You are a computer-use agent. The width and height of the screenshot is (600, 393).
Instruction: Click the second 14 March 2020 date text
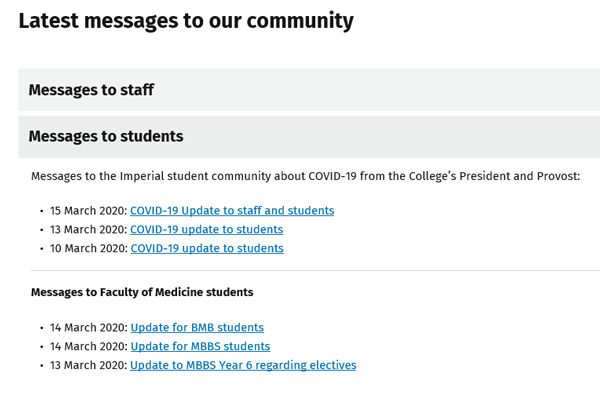[88, 347]
